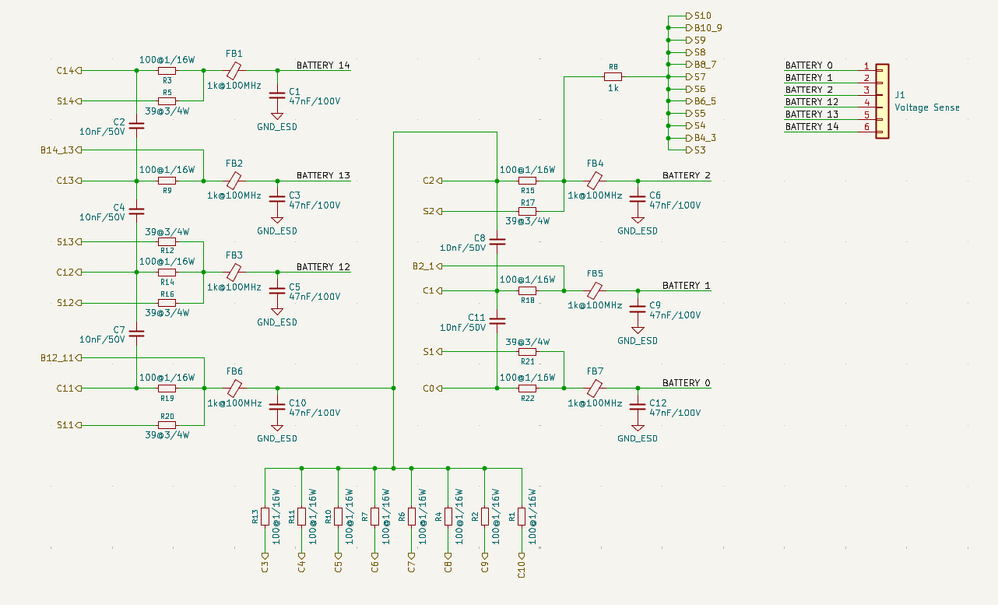Select the 1k resistor R8 symbol
The height and width of the screenshot is (605, 998).
613,76
